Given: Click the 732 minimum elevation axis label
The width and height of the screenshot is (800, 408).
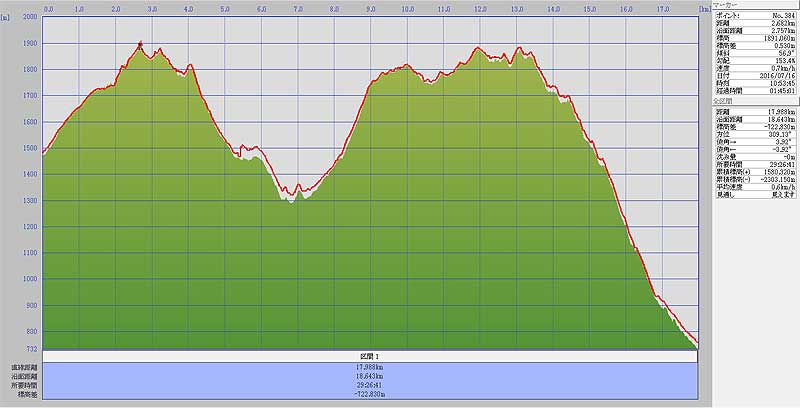Looking at the screenshot, I should point(32,349).
